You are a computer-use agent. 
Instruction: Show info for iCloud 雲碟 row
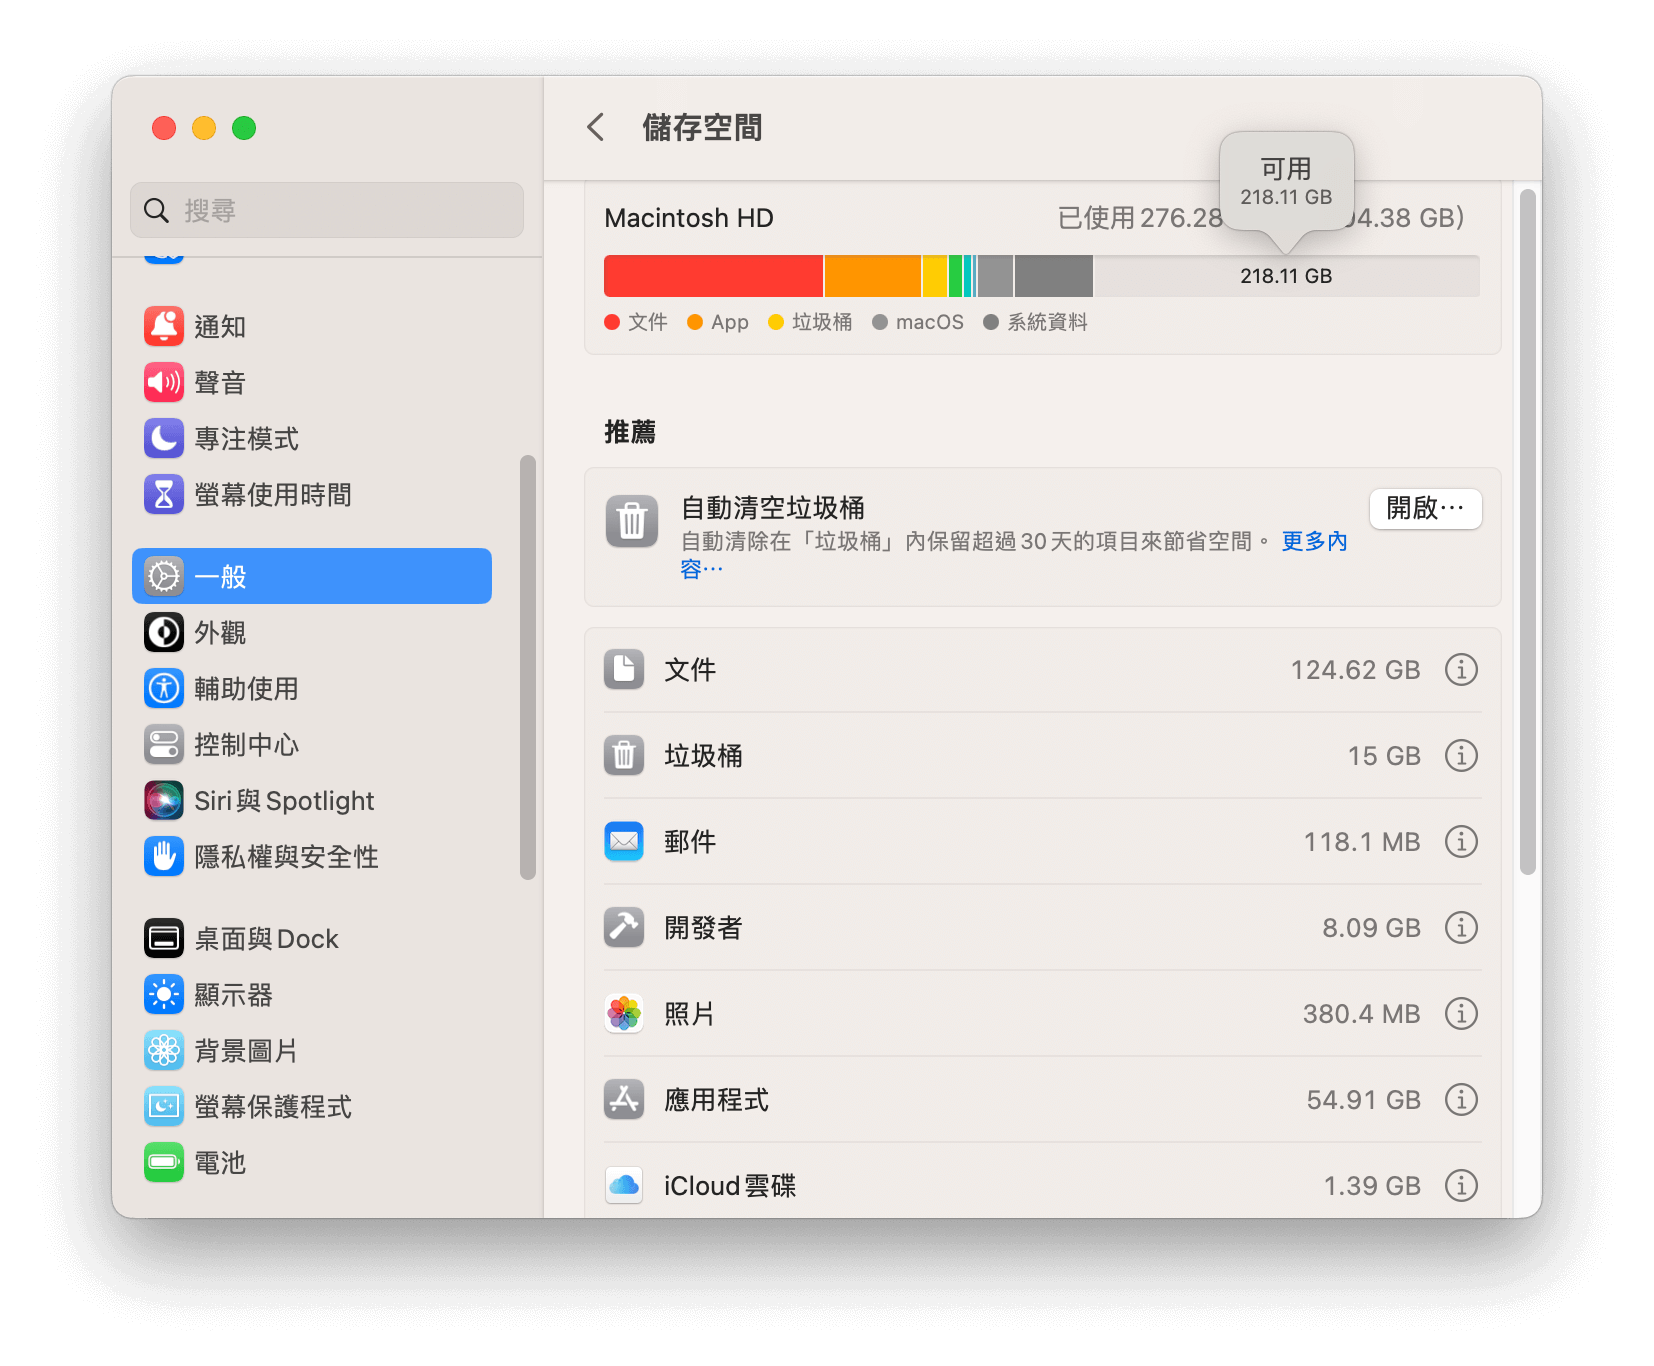(x=1461, y=1185)
